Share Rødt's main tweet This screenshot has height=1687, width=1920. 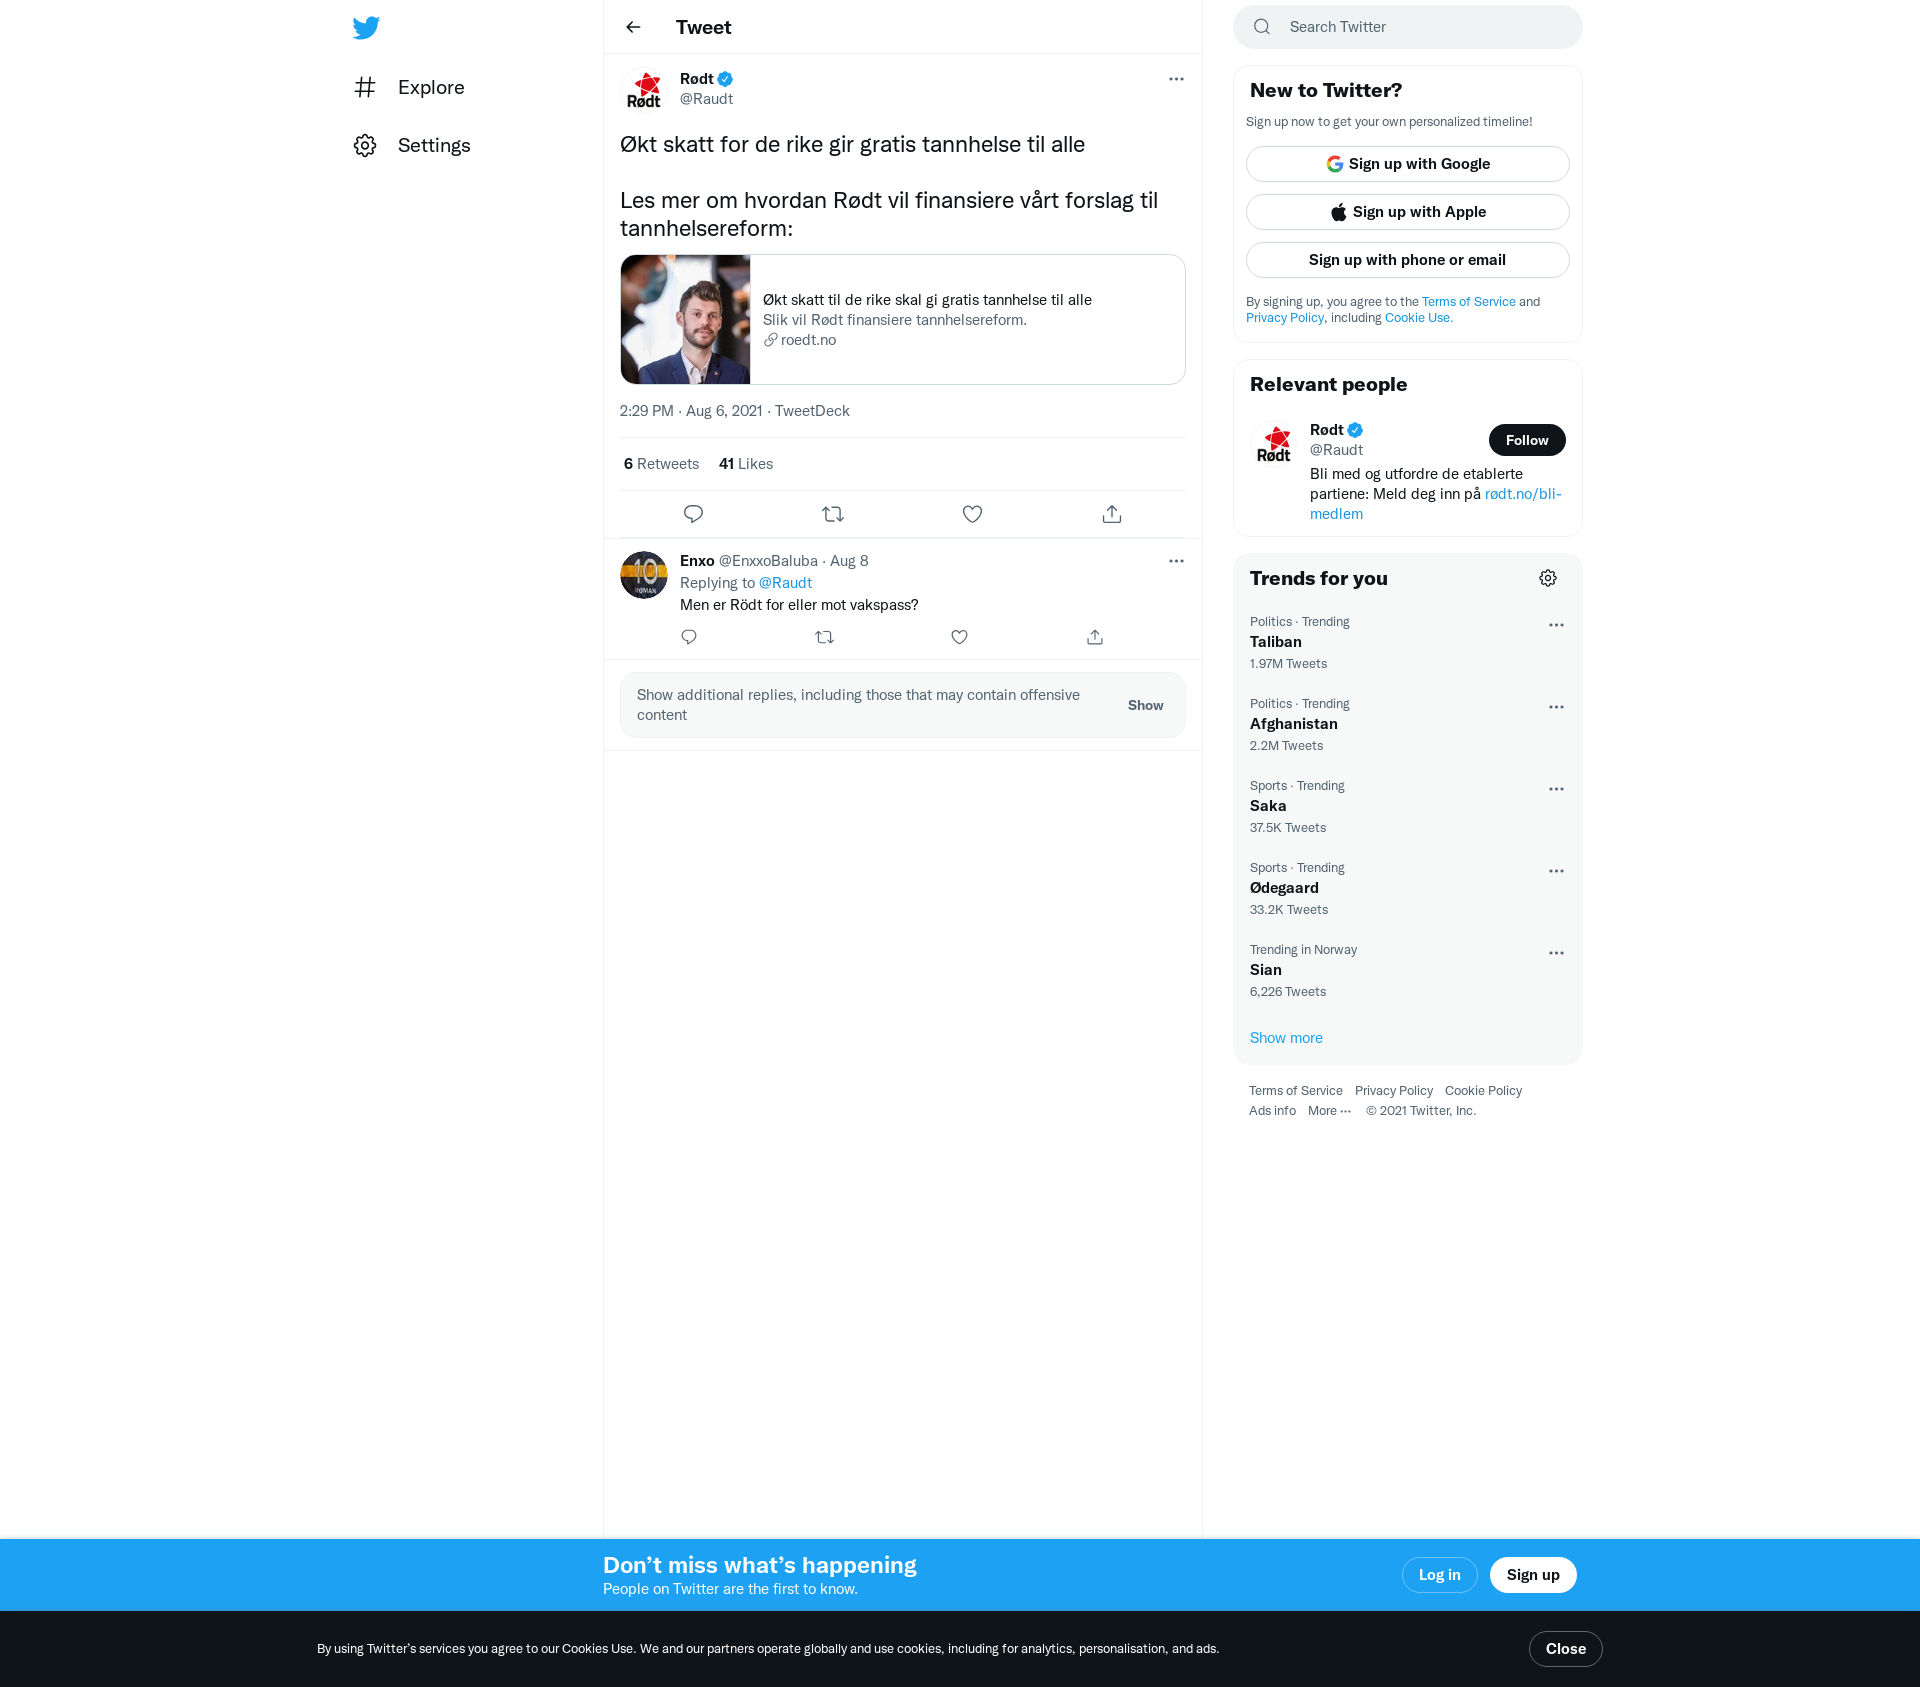(1112, 514)
